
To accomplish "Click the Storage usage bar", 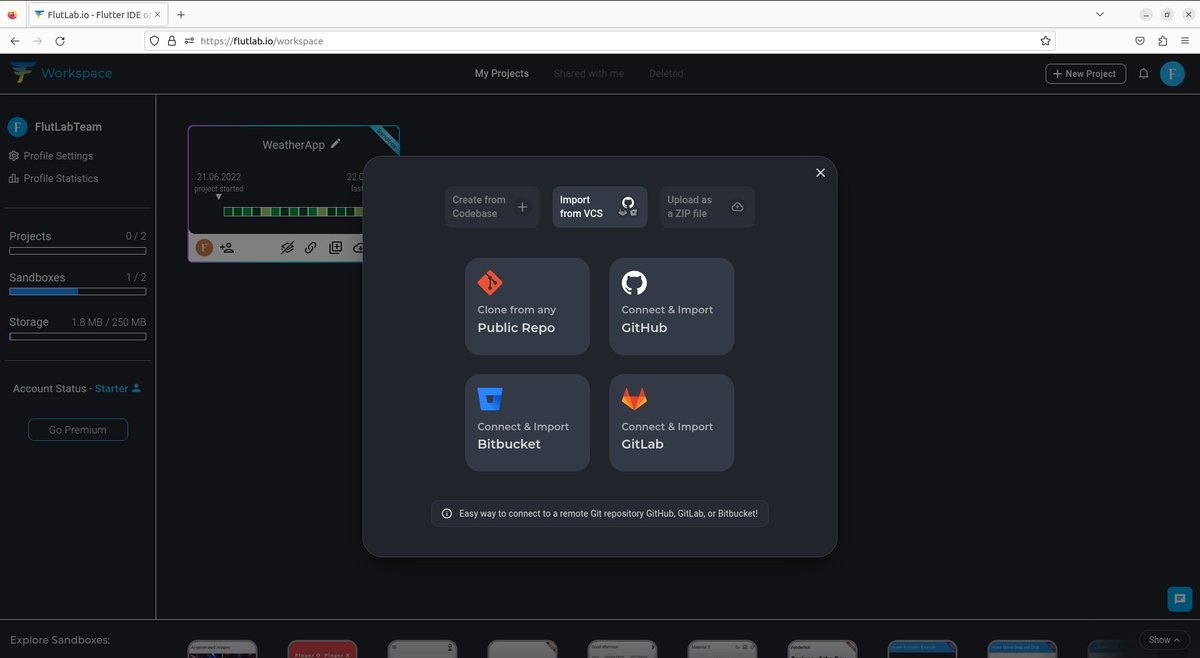I will [78, 337].
